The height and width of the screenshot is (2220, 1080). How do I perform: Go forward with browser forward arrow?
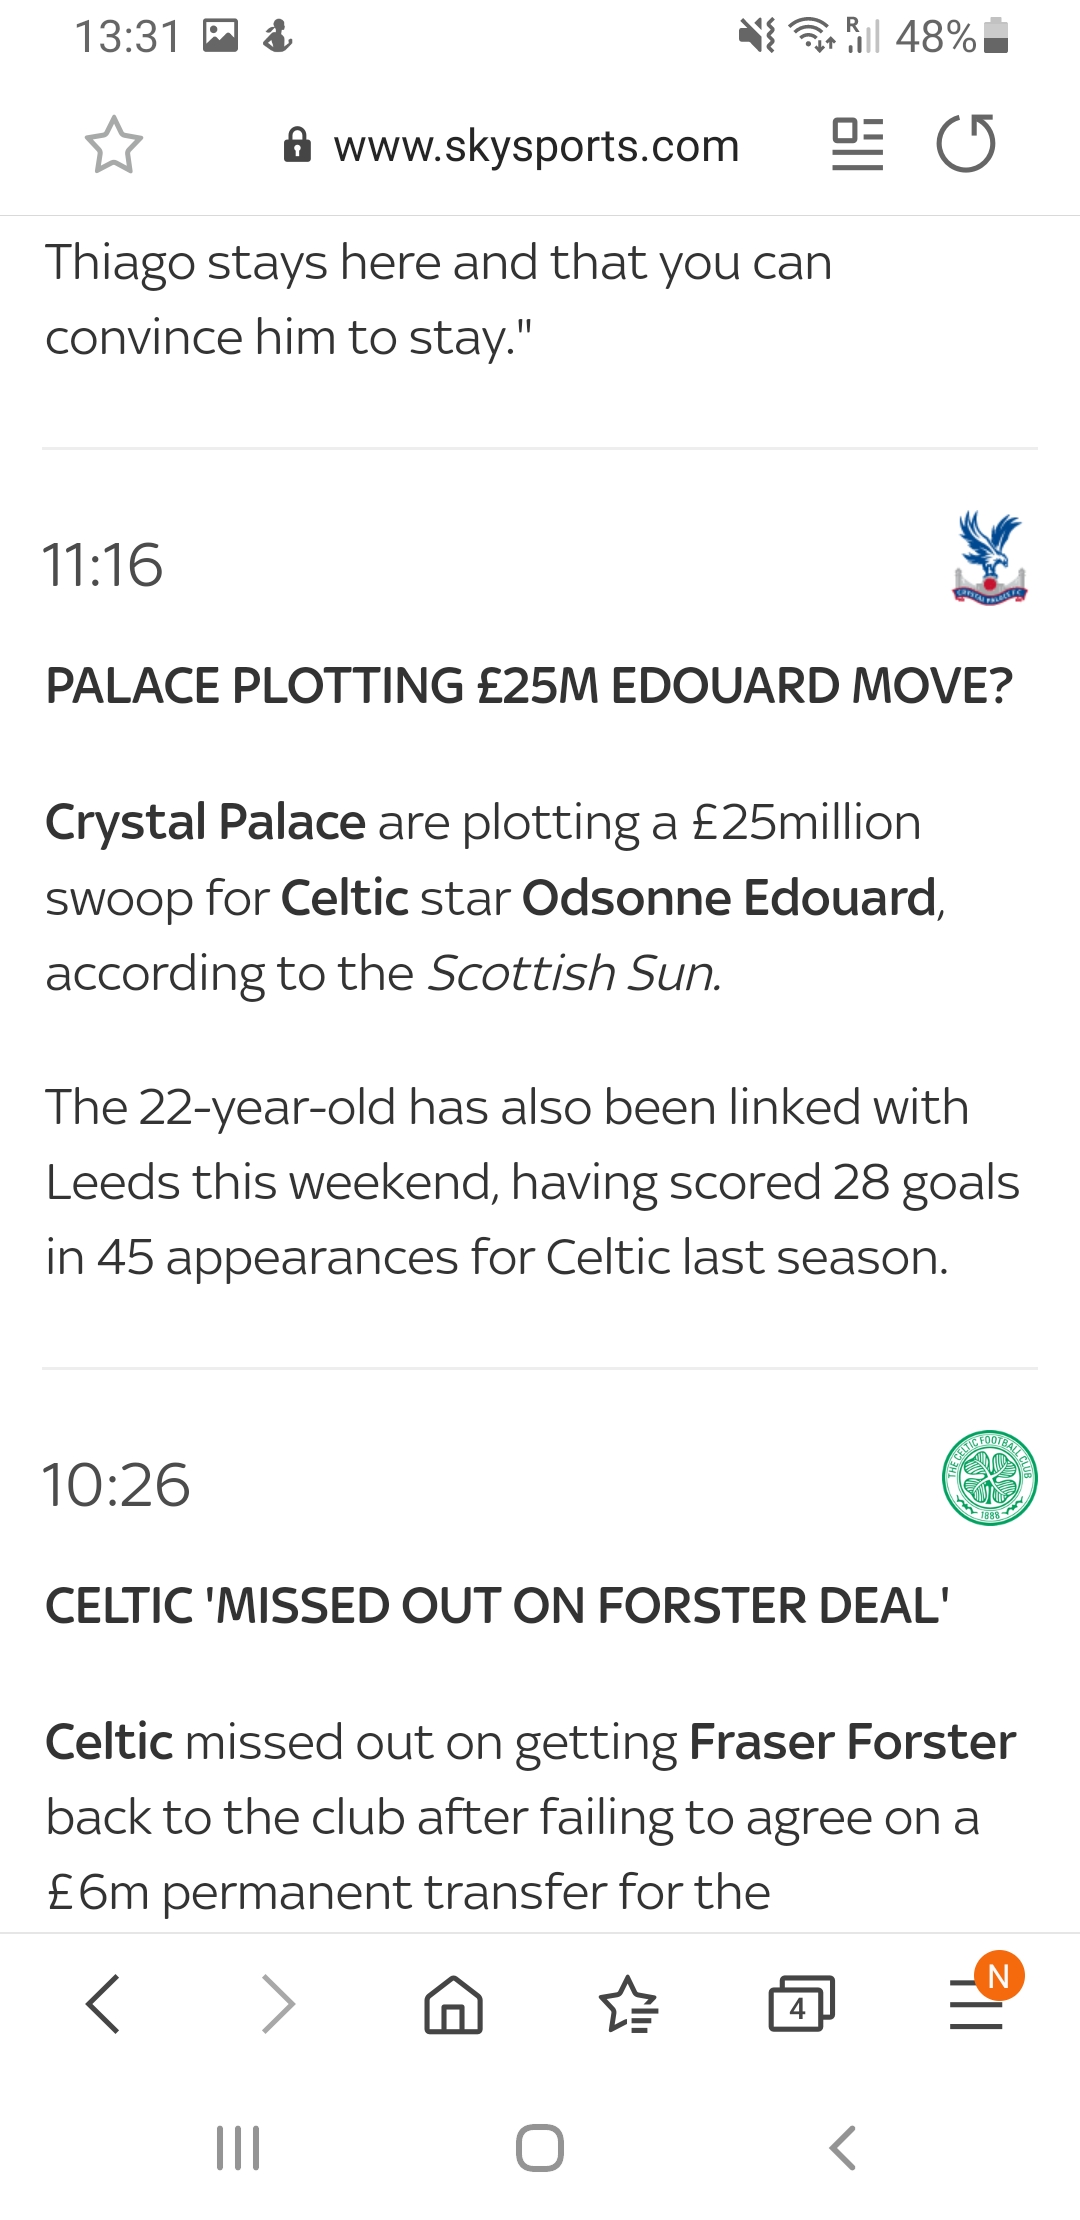278,2004
